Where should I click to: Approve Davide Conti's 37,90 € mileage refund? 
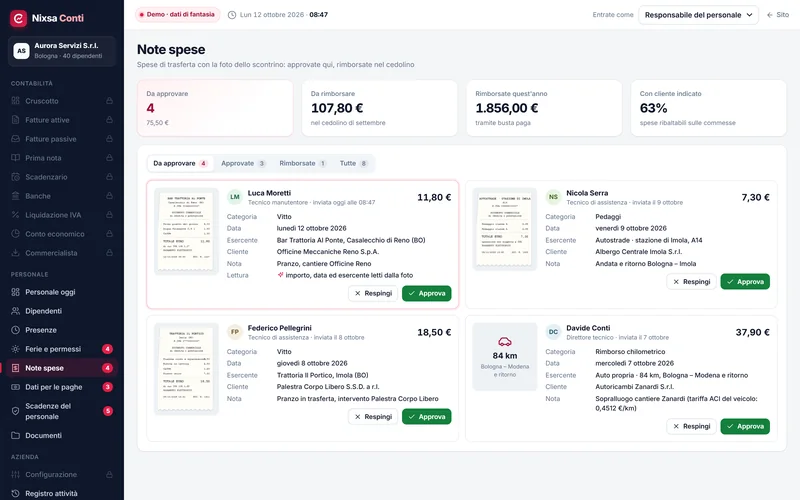(745, 427)
